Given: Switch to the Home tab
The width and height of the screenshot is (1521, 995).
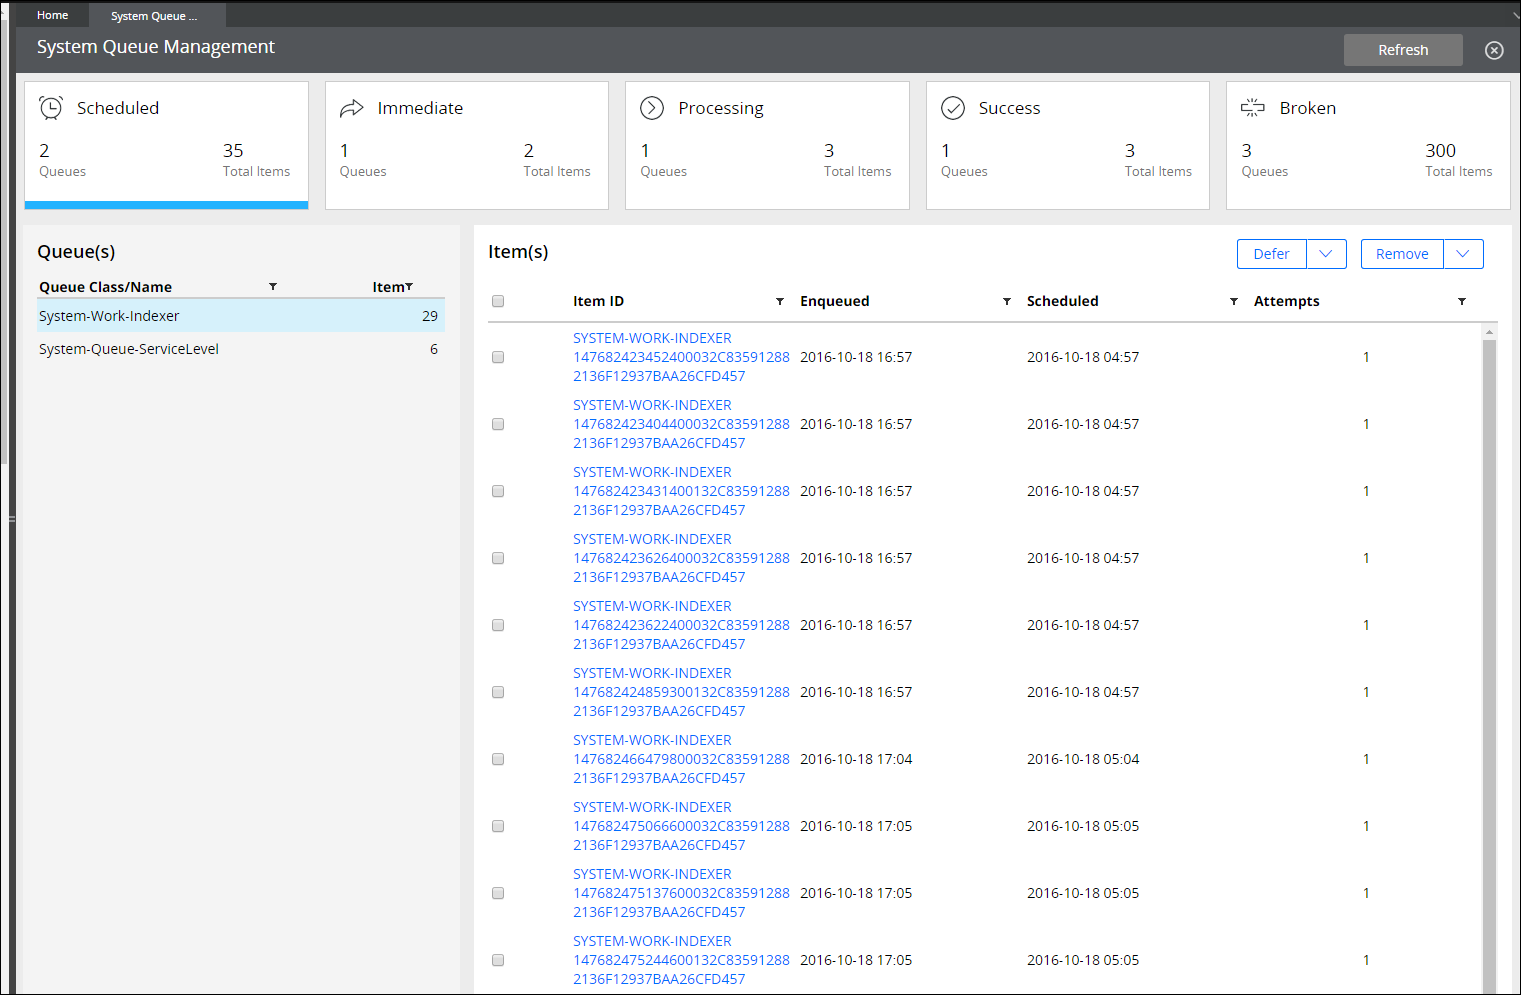Looking at the screenshot, I should 52,14.
